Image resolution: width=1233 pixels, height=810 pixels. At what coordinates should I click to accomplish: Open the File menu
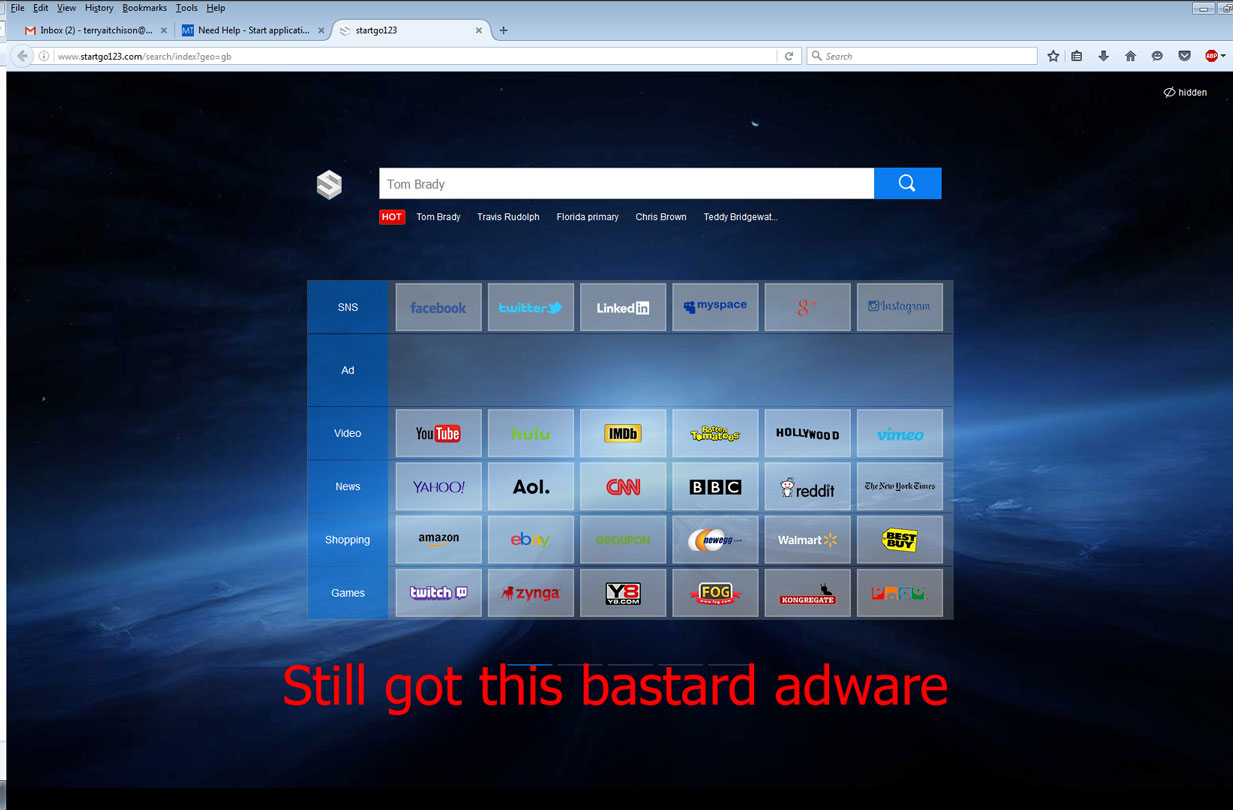pos(17,8)
